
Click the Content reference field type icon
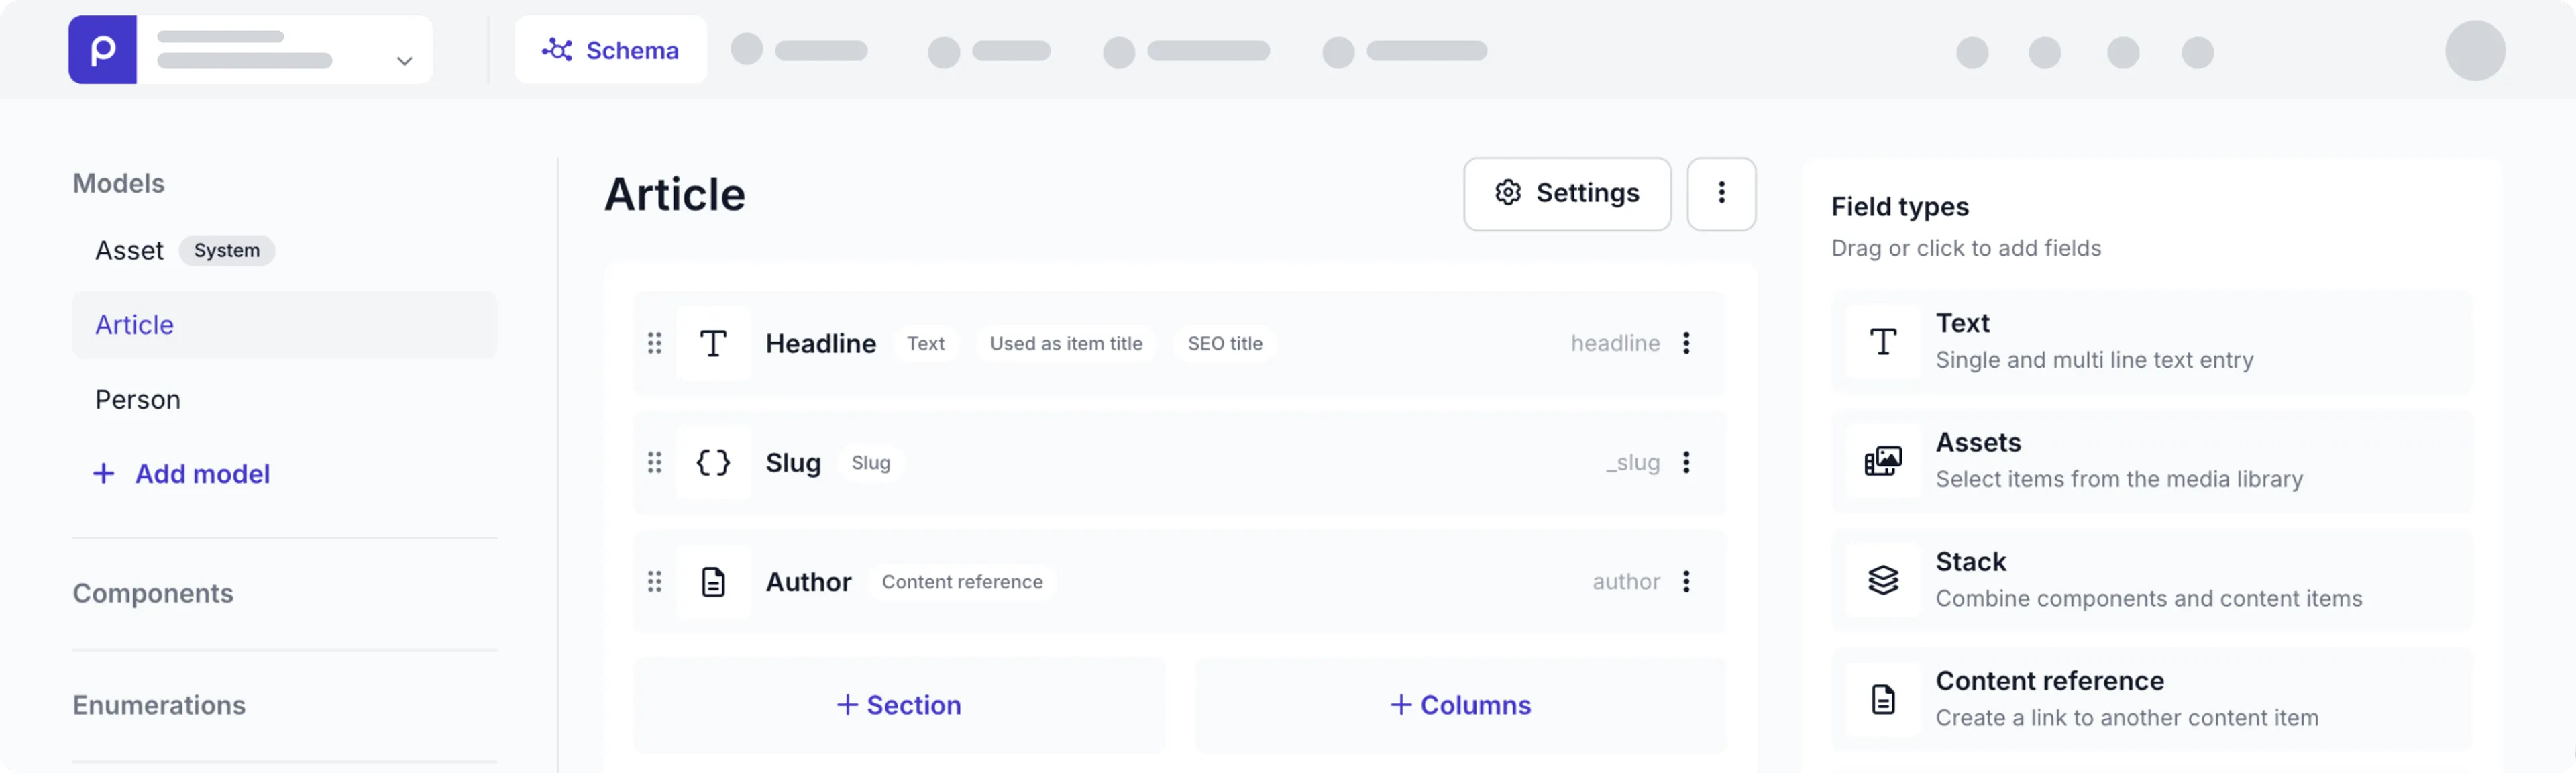coord(1883,699)
